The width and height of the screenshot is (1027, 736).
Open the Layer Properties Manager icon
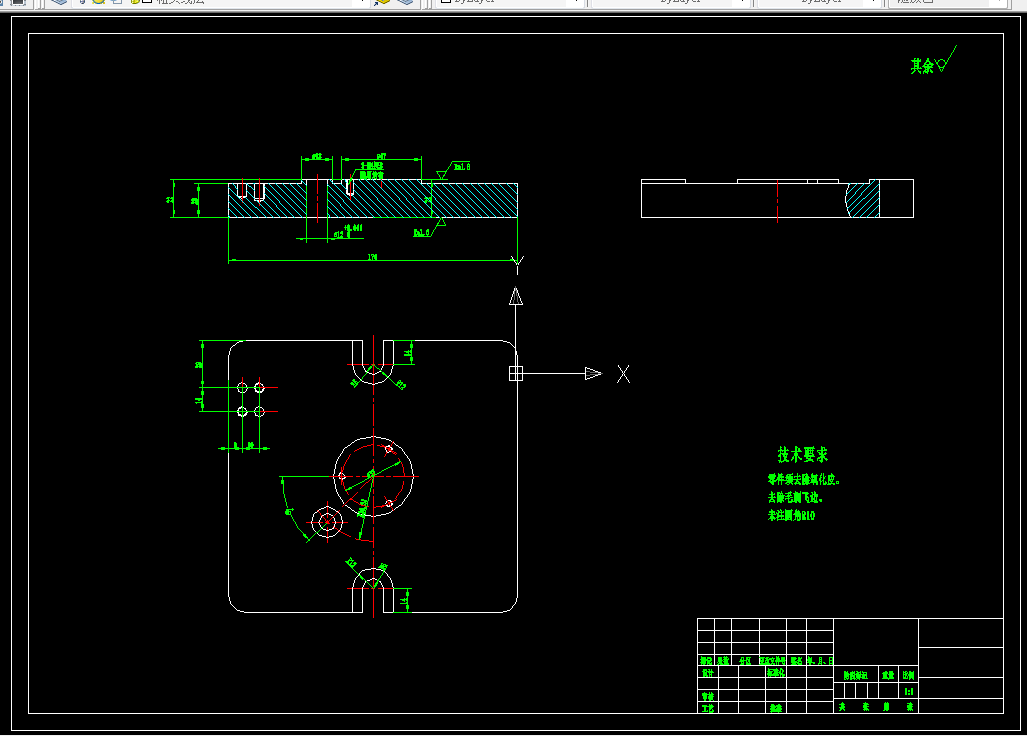[x=59, y=1]
